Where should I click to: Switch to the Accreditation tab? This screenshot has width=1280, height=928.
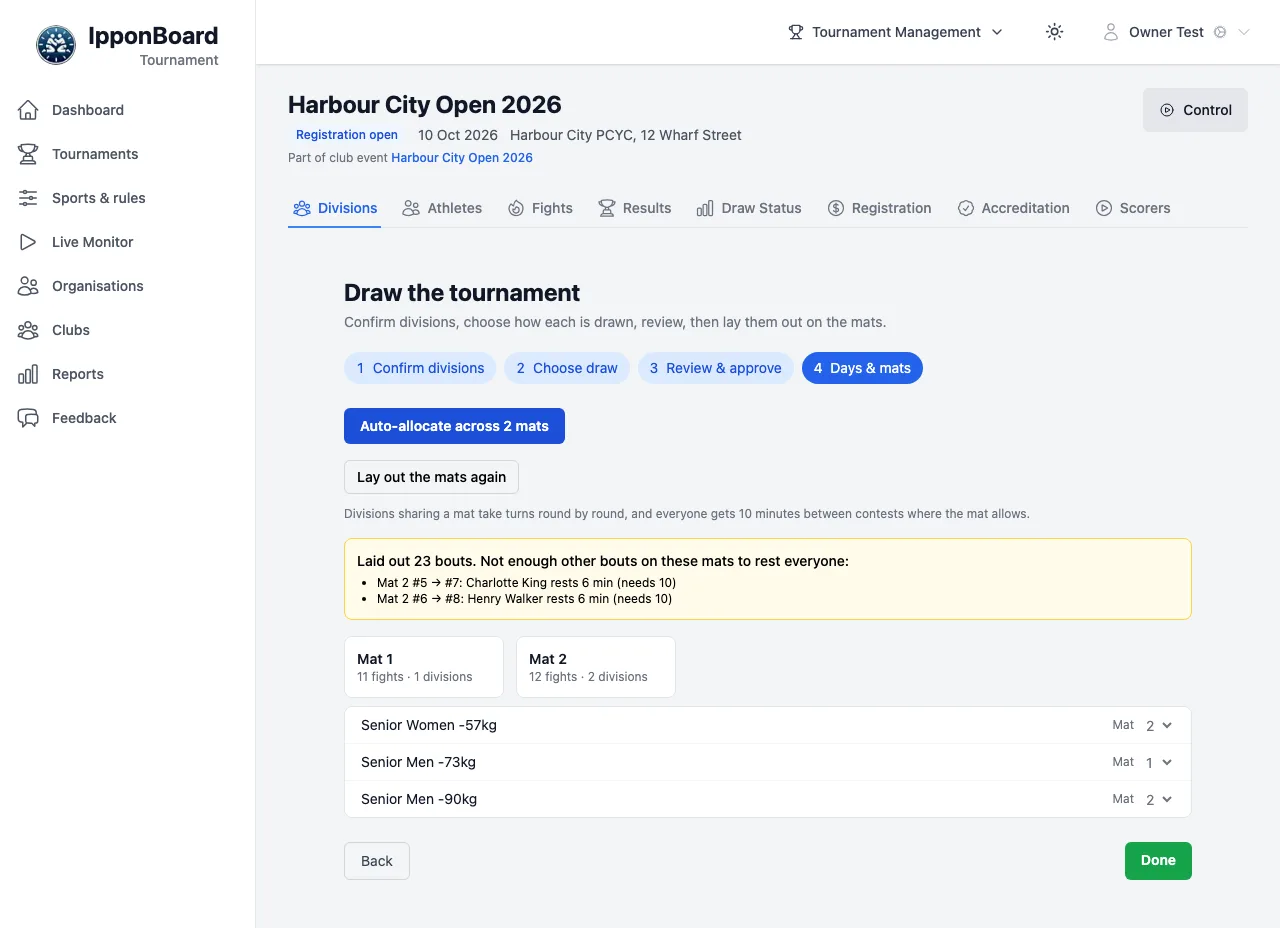click(x=1014, y=208)
